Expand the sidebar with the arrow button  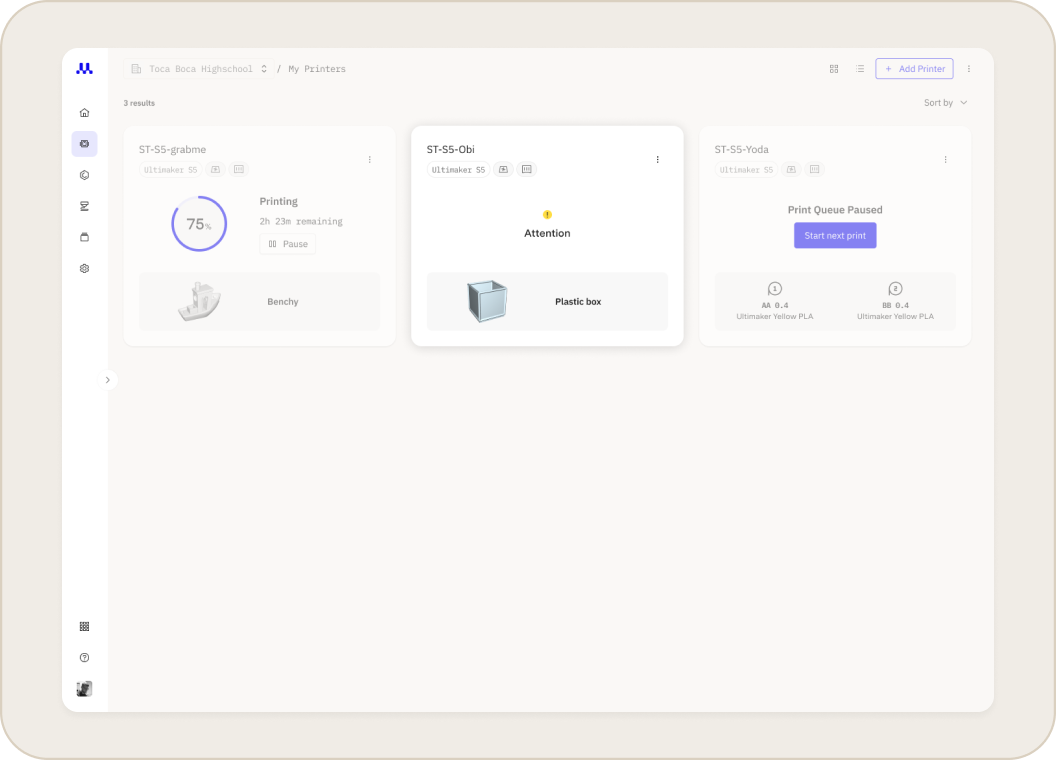click(108, 380)
